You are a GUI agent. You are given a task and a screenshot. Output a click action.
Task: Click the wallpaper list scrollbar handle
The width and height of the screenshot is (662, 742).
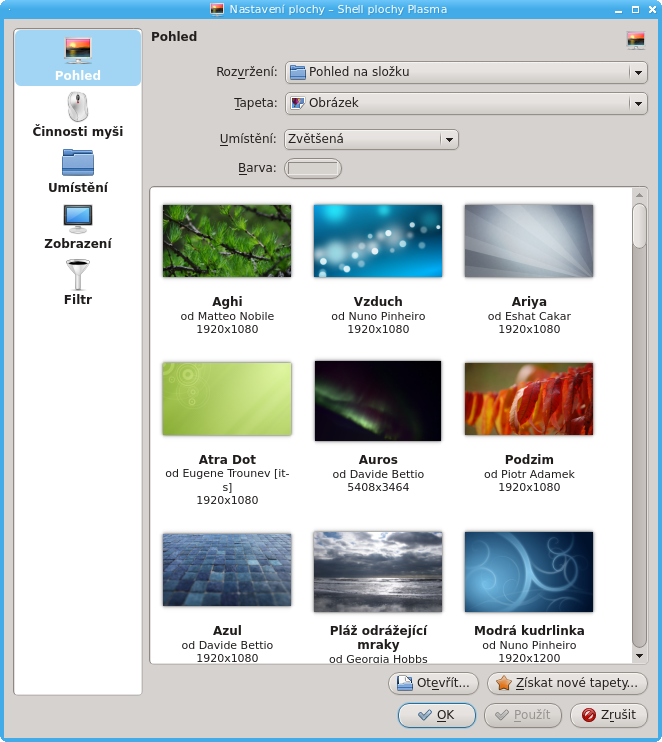click(x=639, y=226)
